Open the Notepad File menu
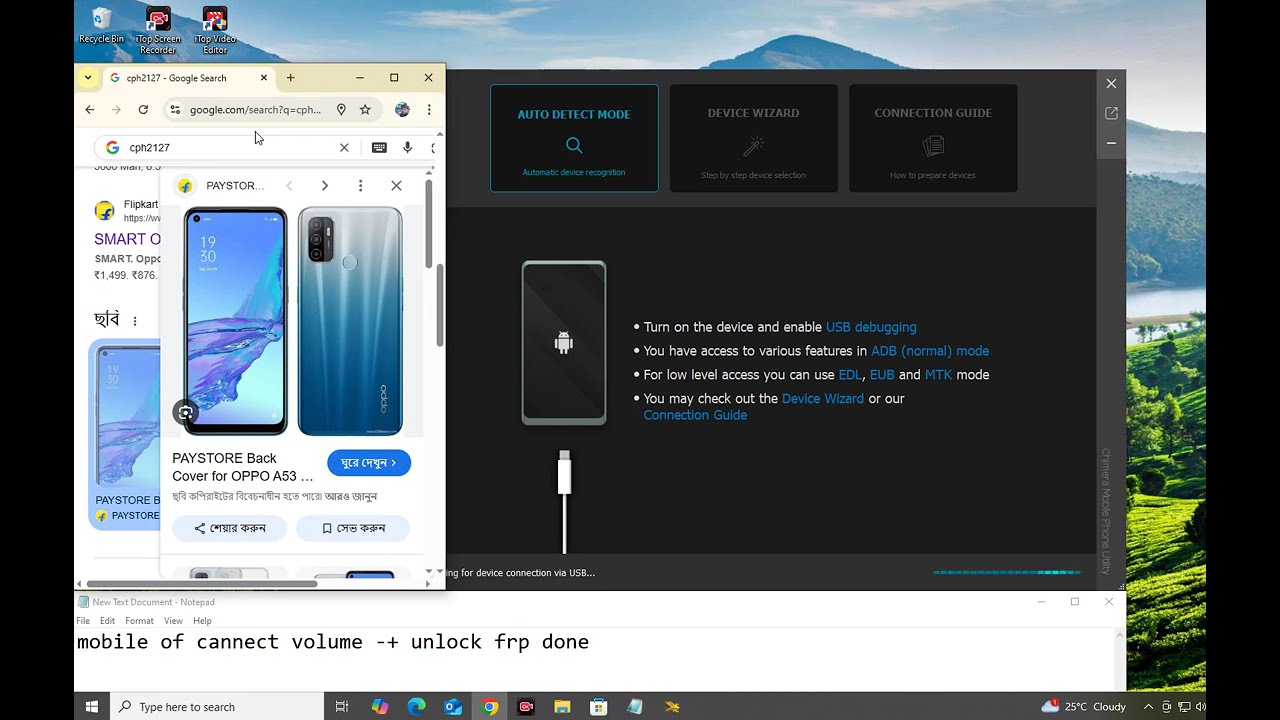Viewport: 1280px width, 720px height. [x=83, y=621]
